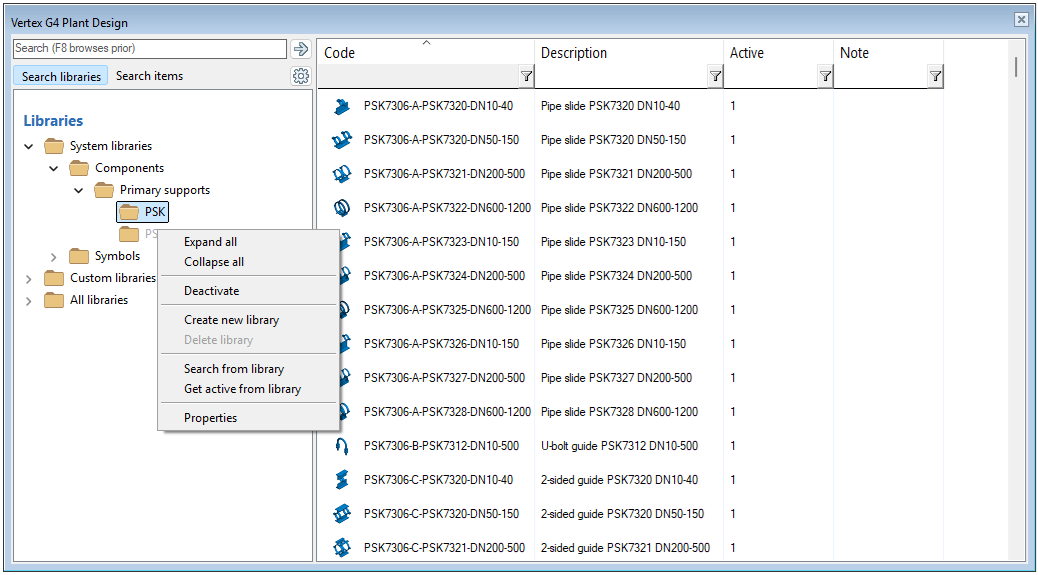Viewport: 1038px width, 575px height.
Task: Click icon for PSK7306-C-PSK7321-DN200-500 row
Action: [342, 548]
